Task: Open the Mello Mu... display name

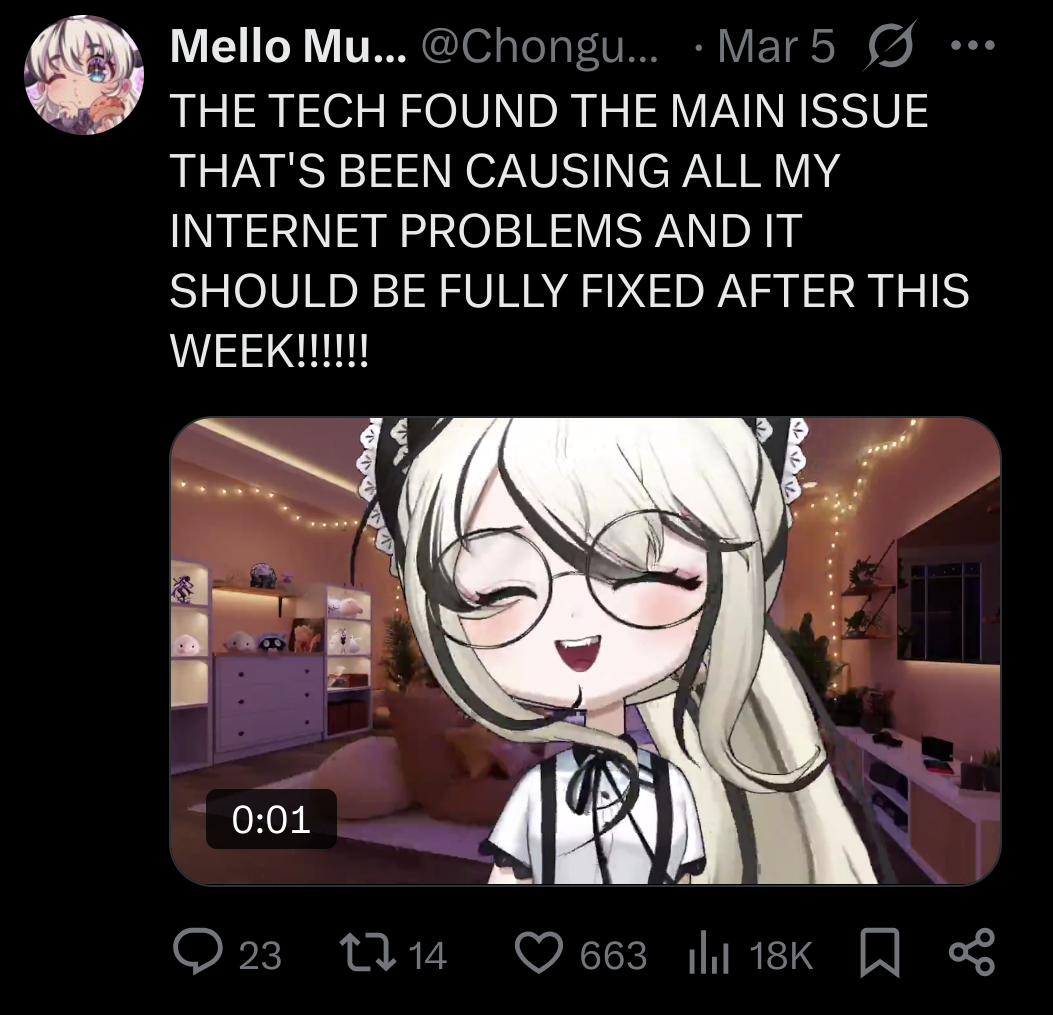Action: point(288,46)
